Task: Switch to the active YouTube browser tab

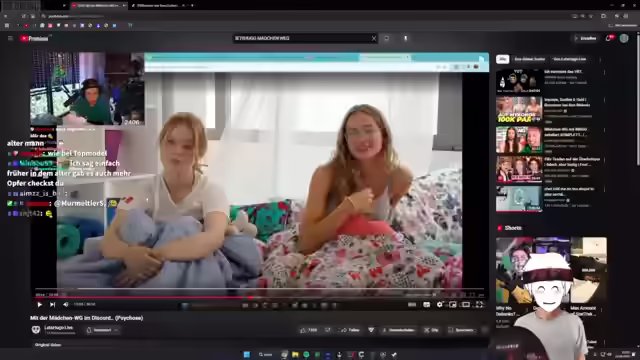Action: click(98, 6)
